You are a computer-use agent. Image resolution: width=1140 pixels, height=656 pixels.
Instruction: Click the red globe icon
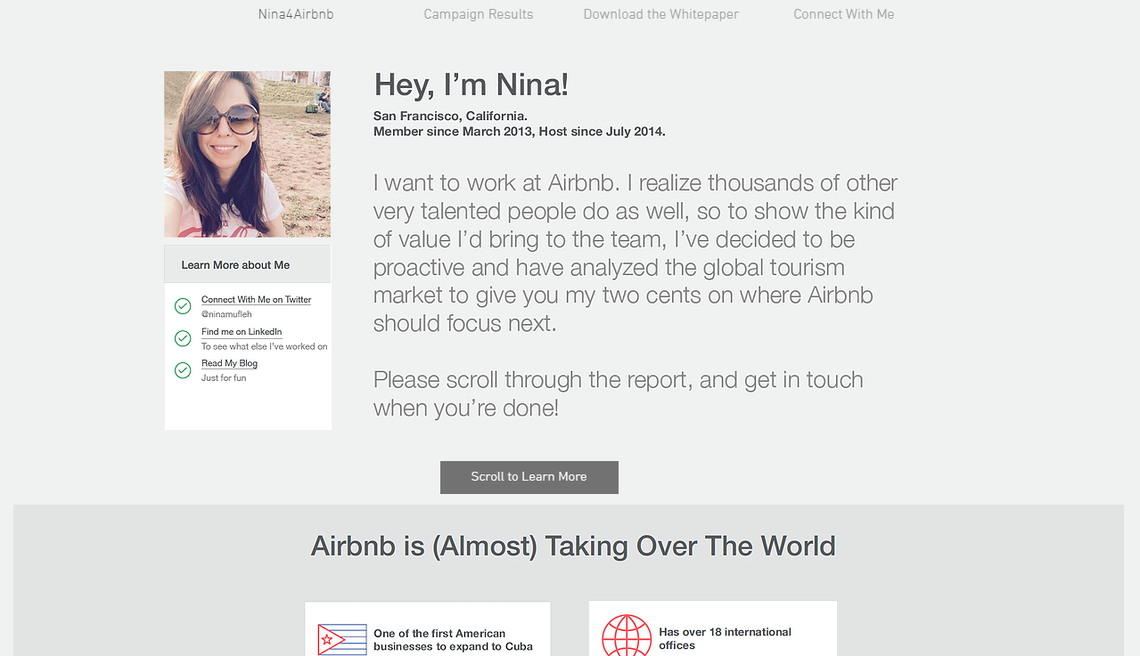tap(627, 636)
